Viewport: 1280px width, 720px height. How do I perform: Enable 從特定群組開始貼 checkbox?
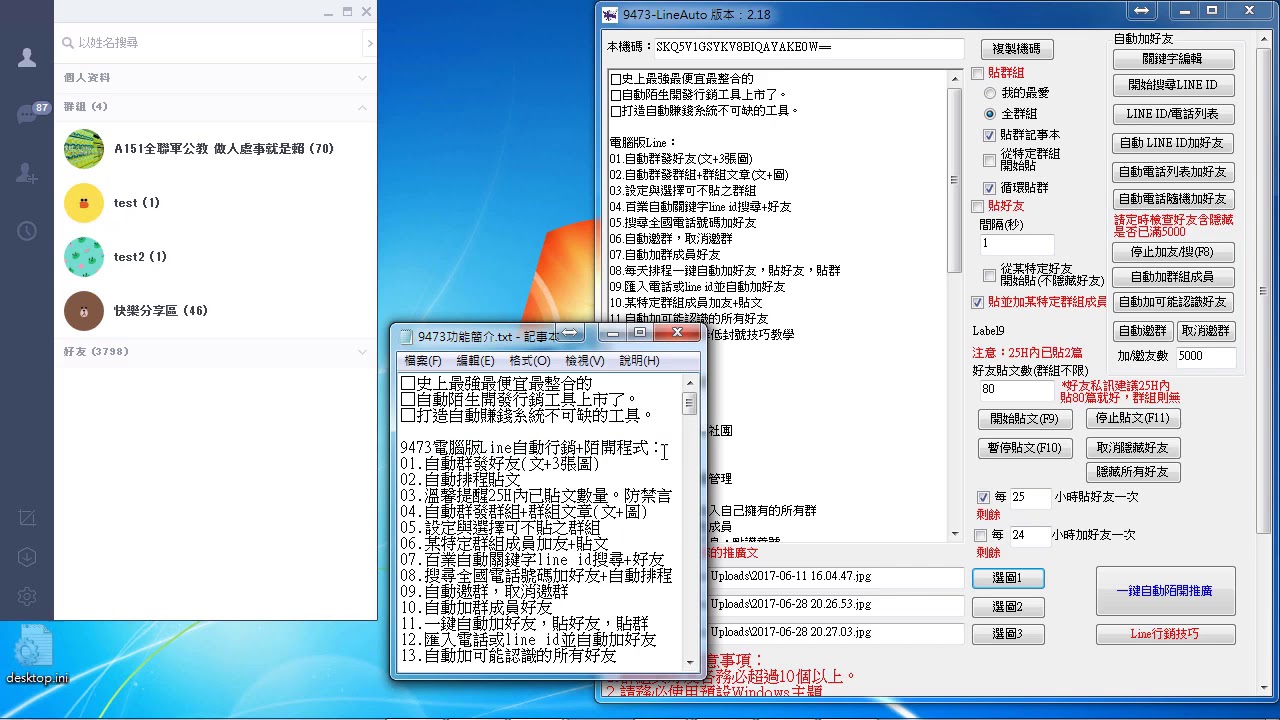(989, 160)
